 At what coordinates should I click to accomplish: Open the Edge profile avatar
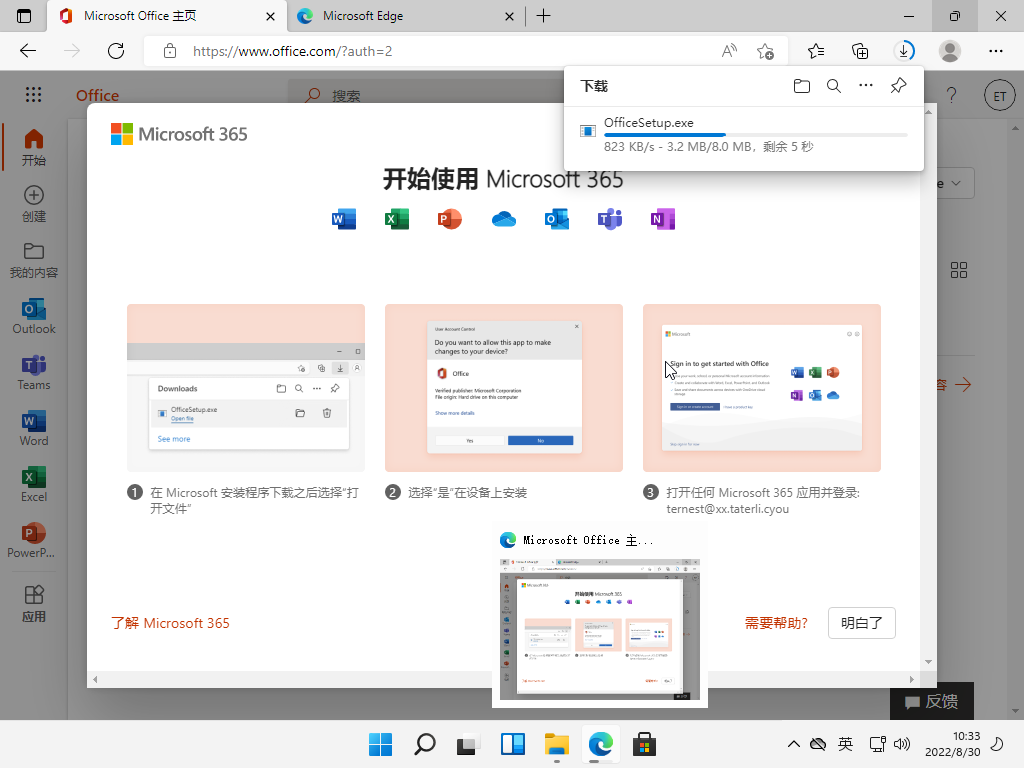coord(950,51)
